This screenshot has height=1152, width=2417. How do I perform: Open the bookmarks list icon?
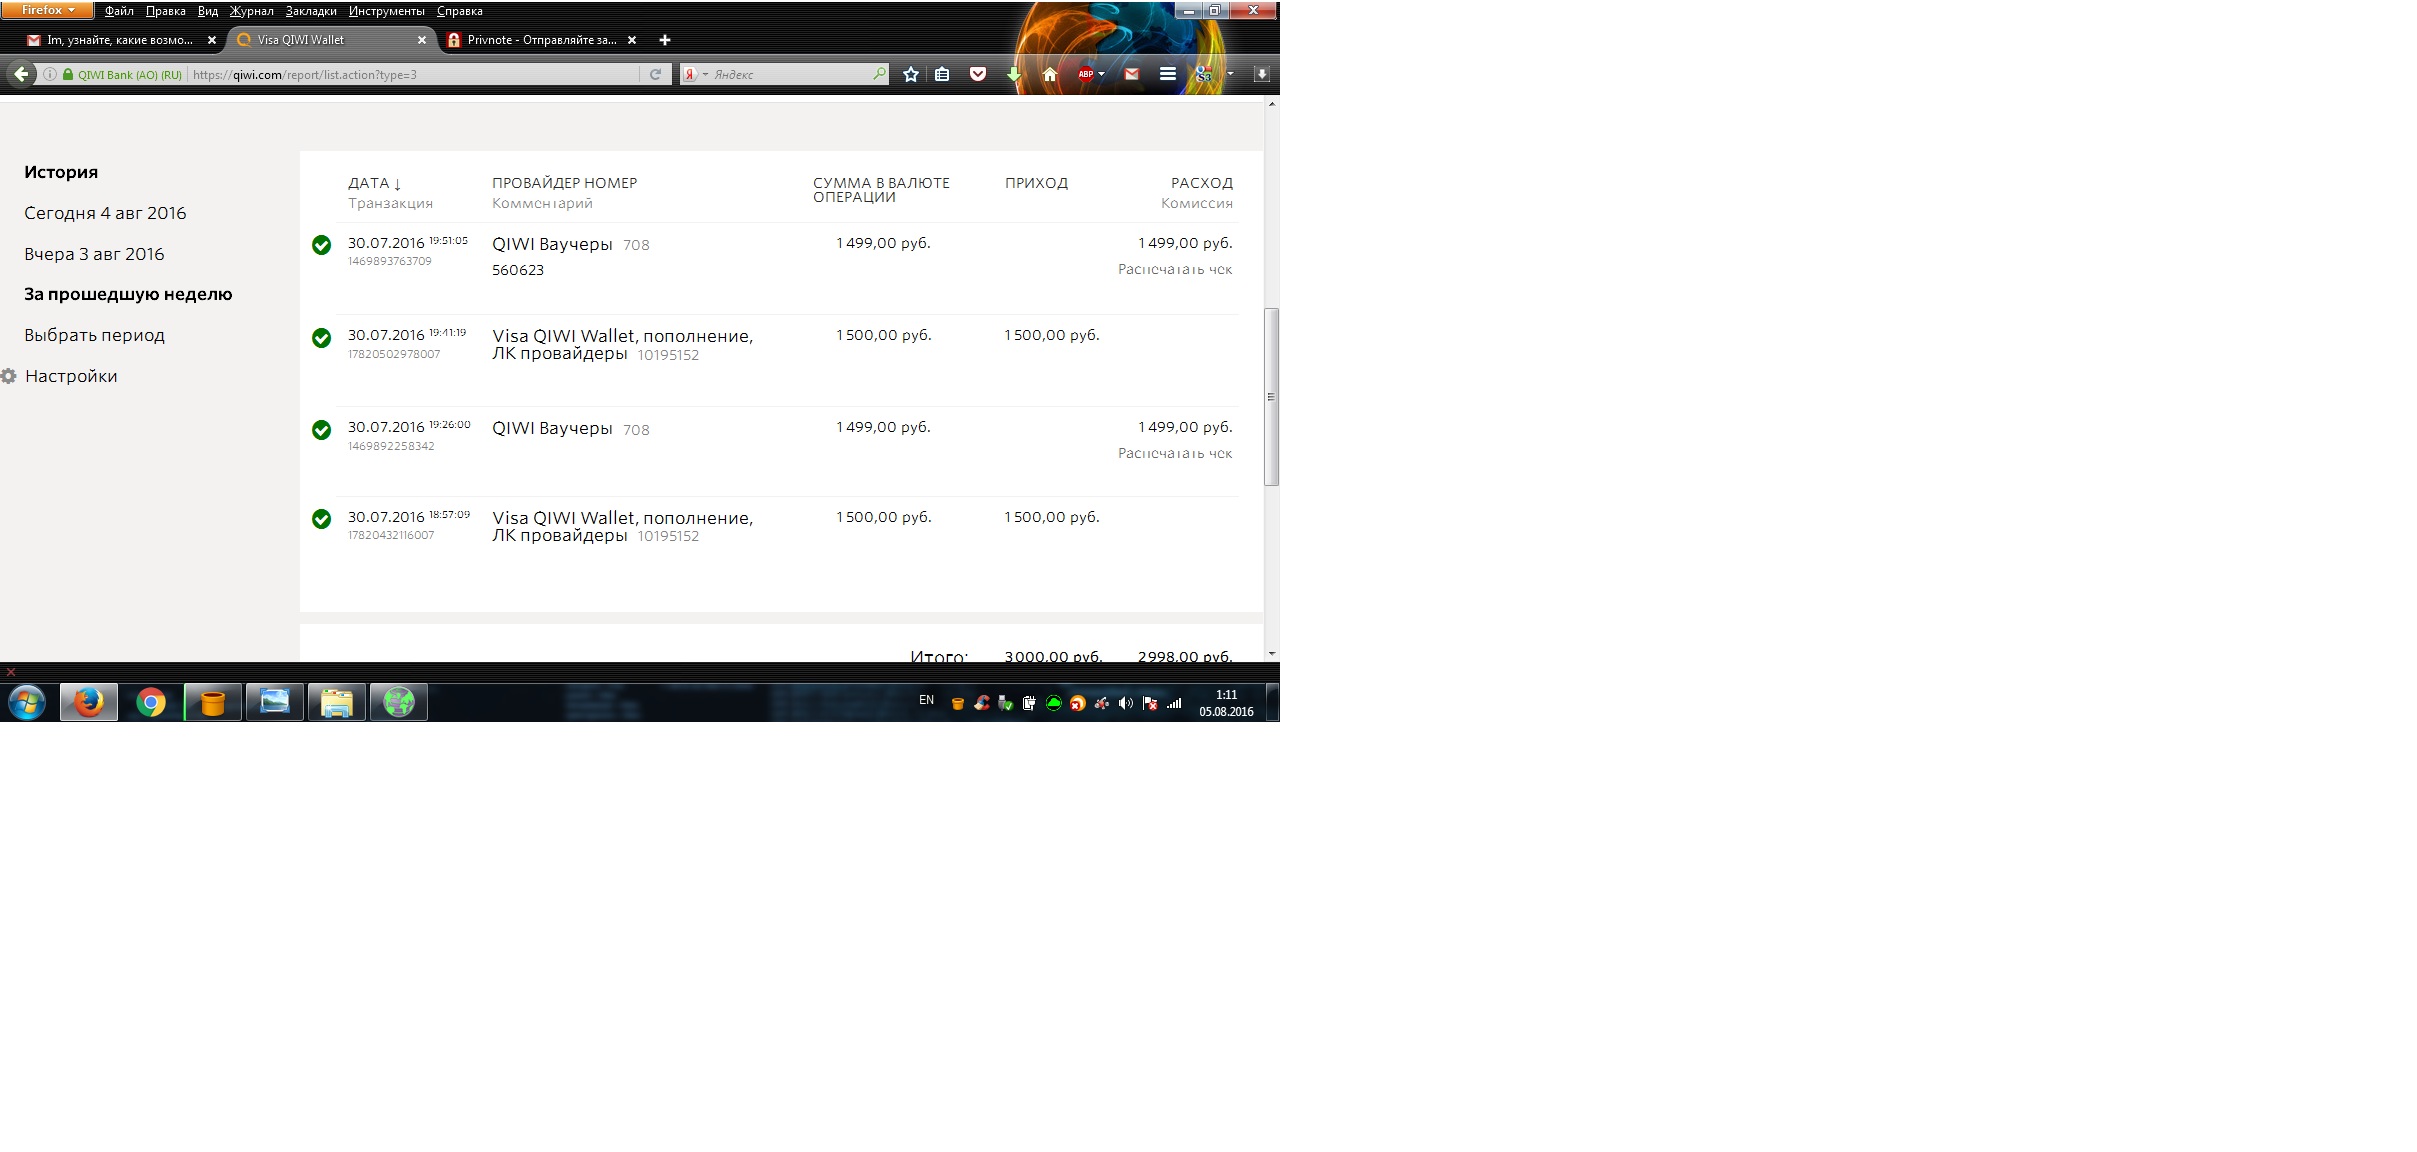pos(942,74)
